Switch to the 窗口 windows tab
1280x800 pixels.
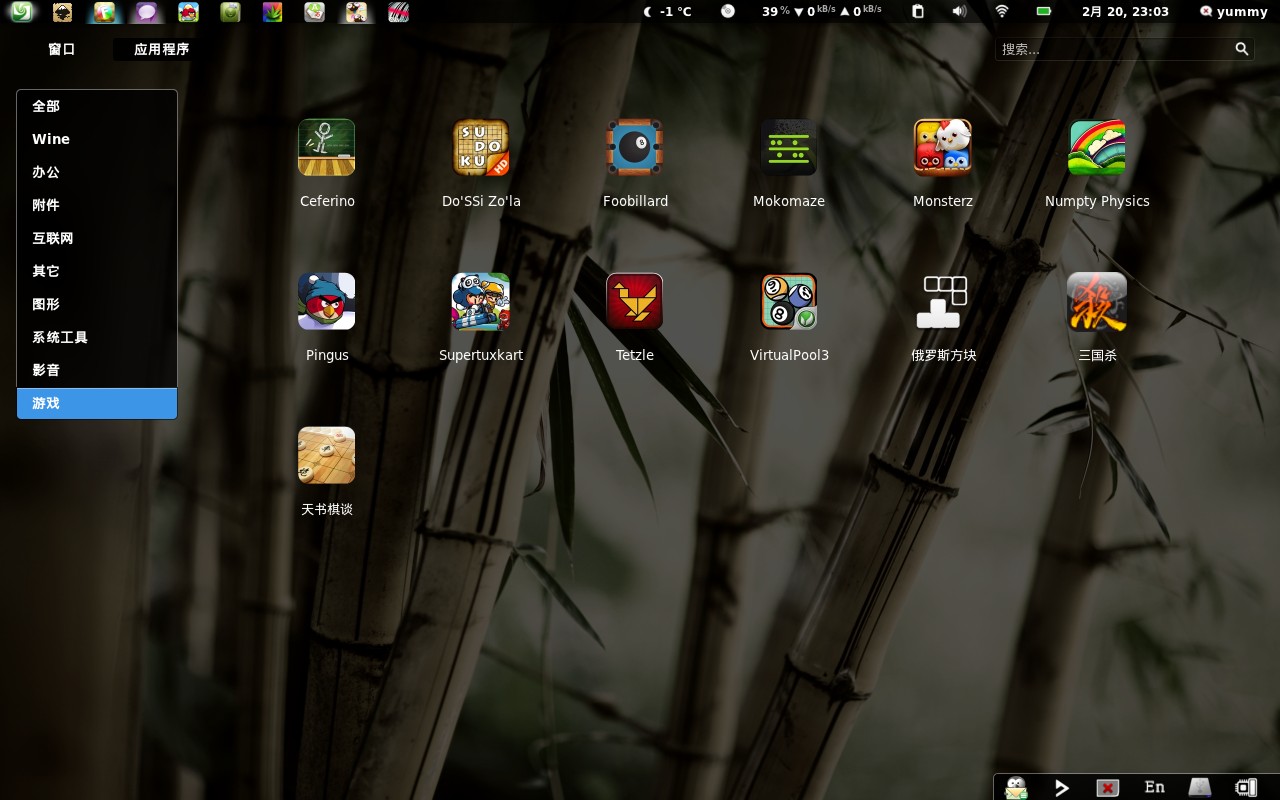pos(62,49)
